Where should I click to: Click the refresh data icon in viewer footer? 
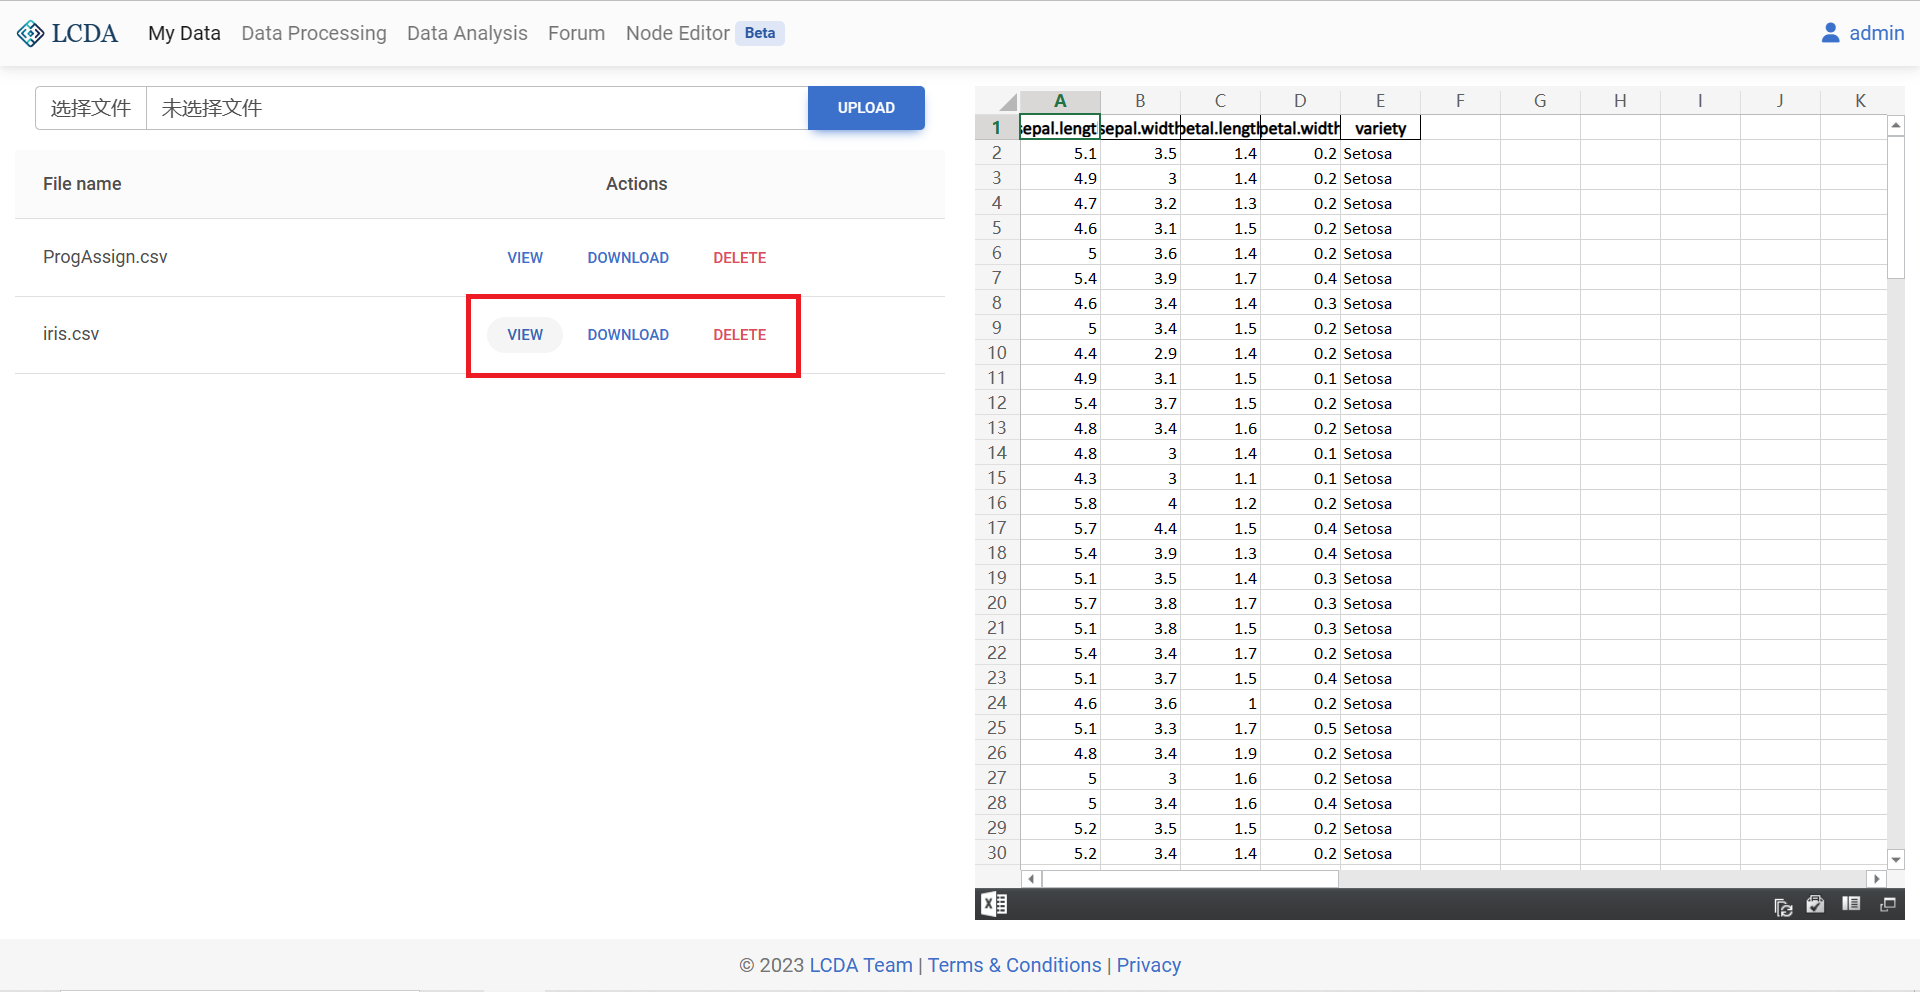(x=1783, y=906)
